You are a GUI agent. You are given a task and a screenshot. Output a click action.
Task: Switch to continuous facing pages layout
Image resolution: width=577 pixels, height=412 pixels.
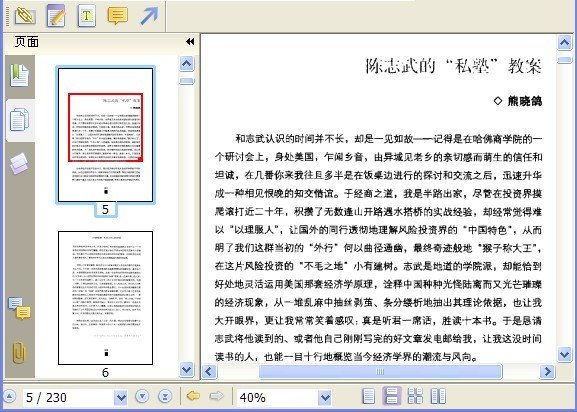click(x=415, y=396)
